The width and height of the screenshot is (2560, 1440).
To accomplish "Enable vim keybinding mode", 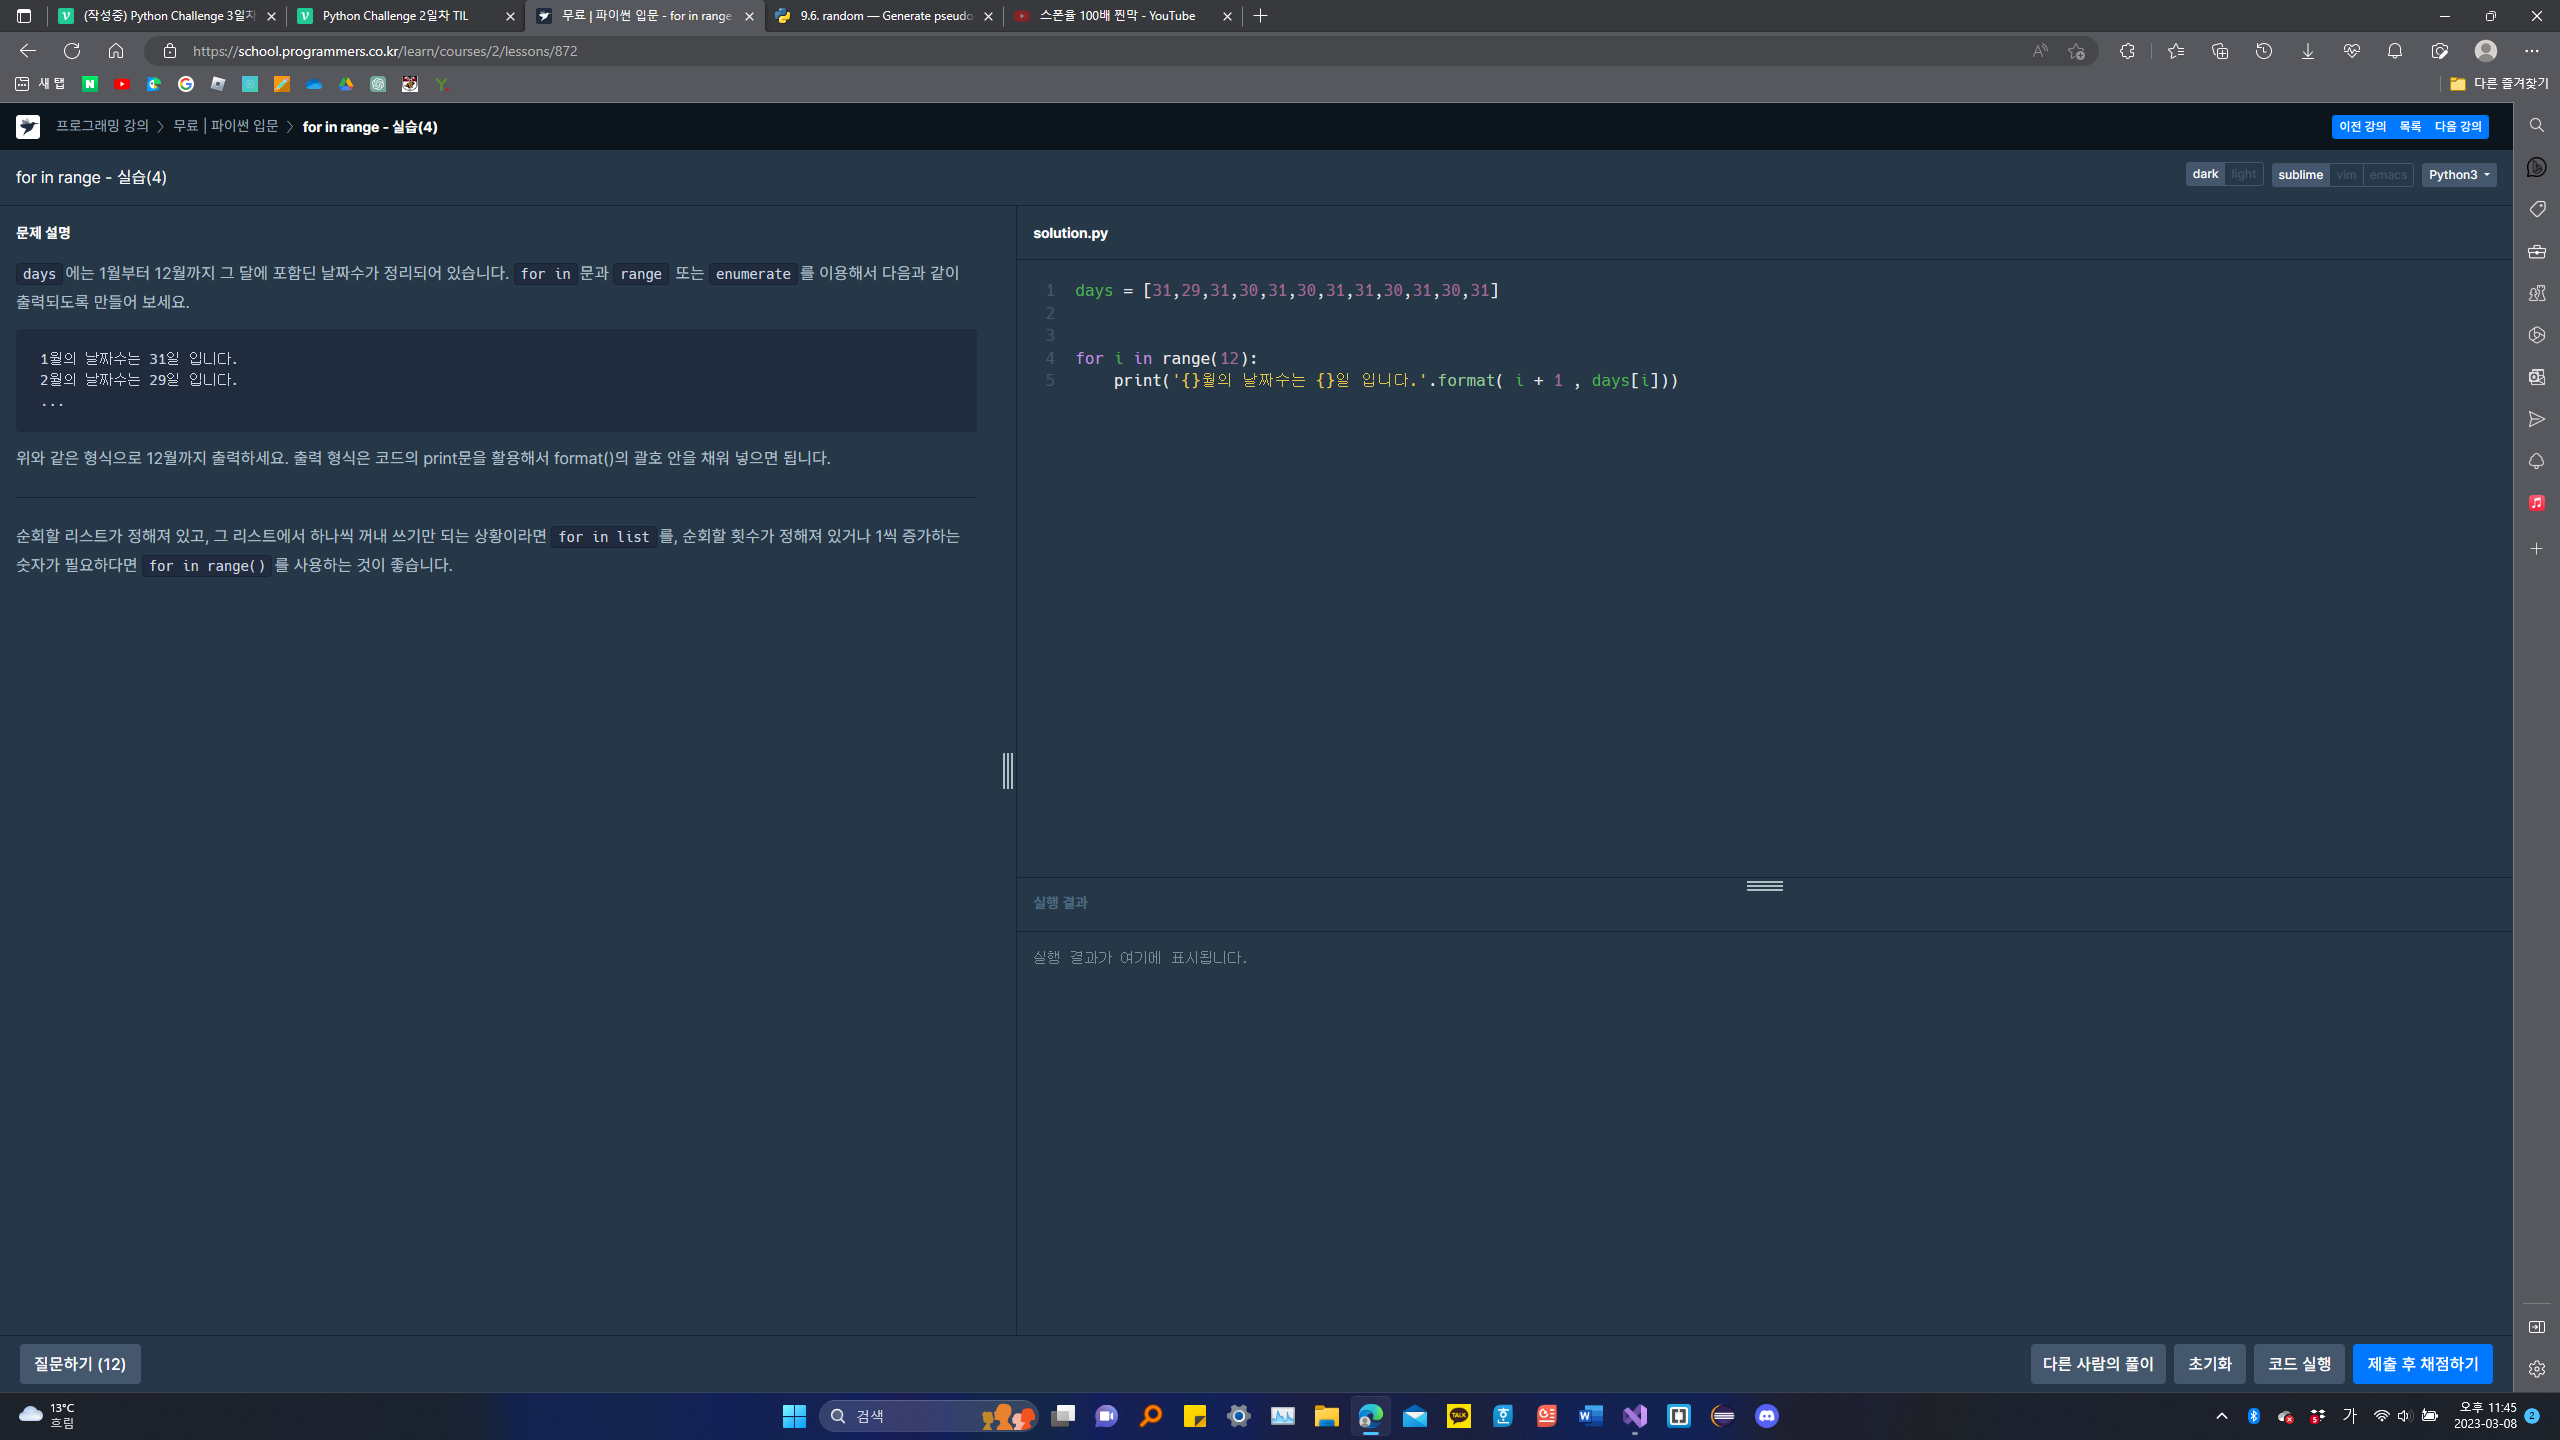I will (2346, 175).
